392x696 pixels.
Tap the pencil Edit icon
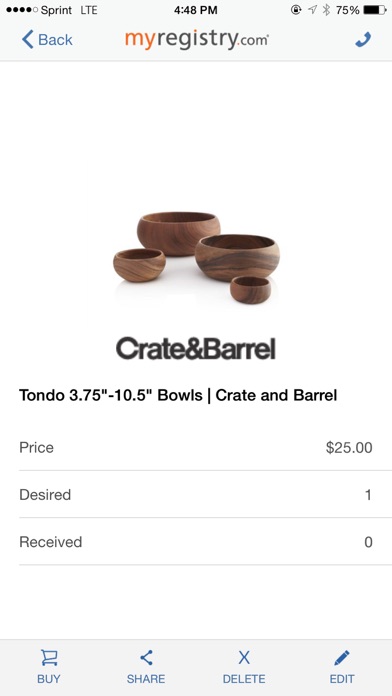(x=341, y=657)
